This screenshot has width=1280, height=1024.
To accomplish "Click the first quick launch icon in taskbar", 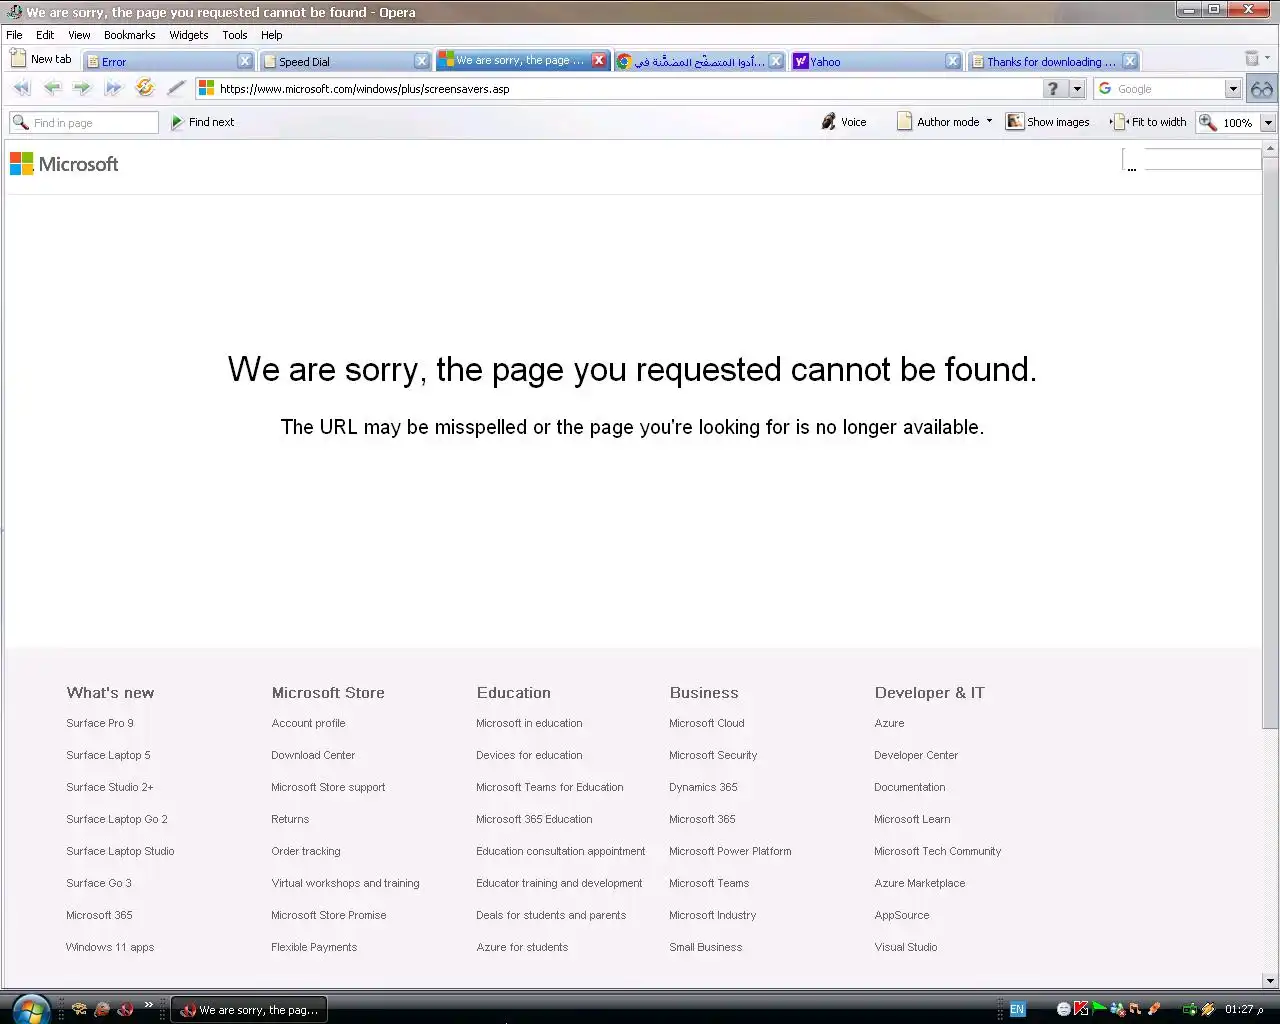I will [79, 1010].
